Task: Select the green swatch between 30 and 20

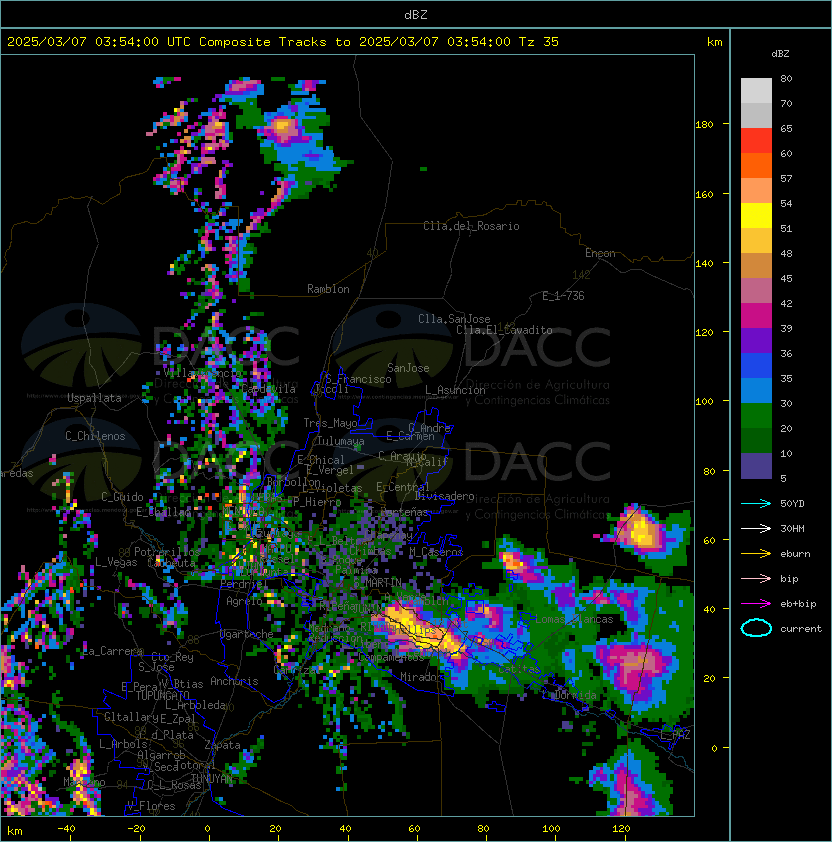Action: click(756, 416)
